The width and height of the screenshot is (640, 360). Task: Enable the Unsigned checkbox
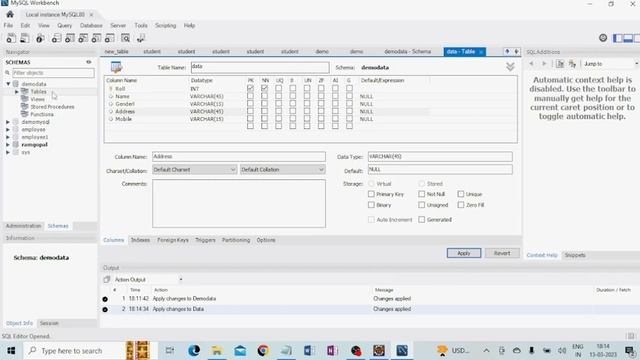click(x=422, y=205)
